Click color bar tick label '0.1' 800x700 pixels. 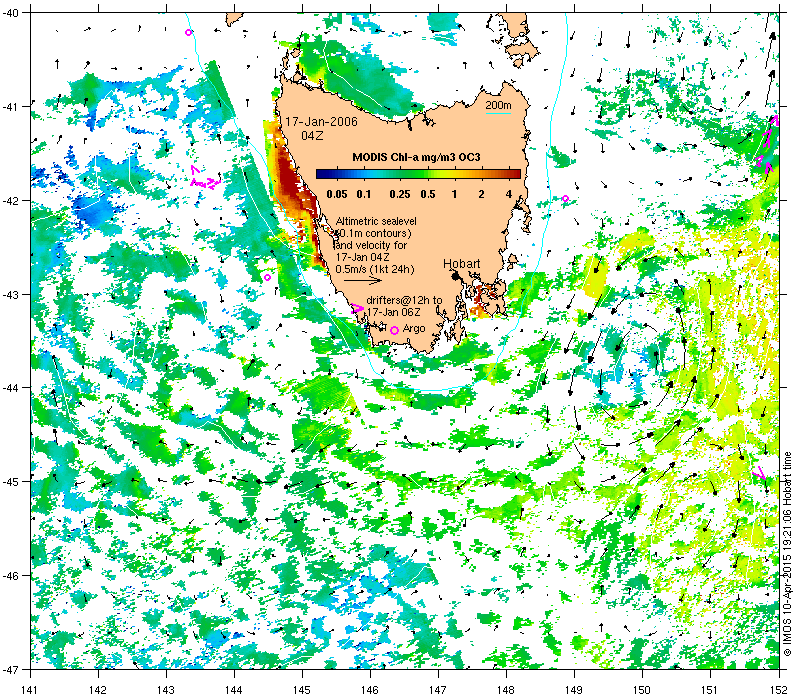tap(364, 194)
